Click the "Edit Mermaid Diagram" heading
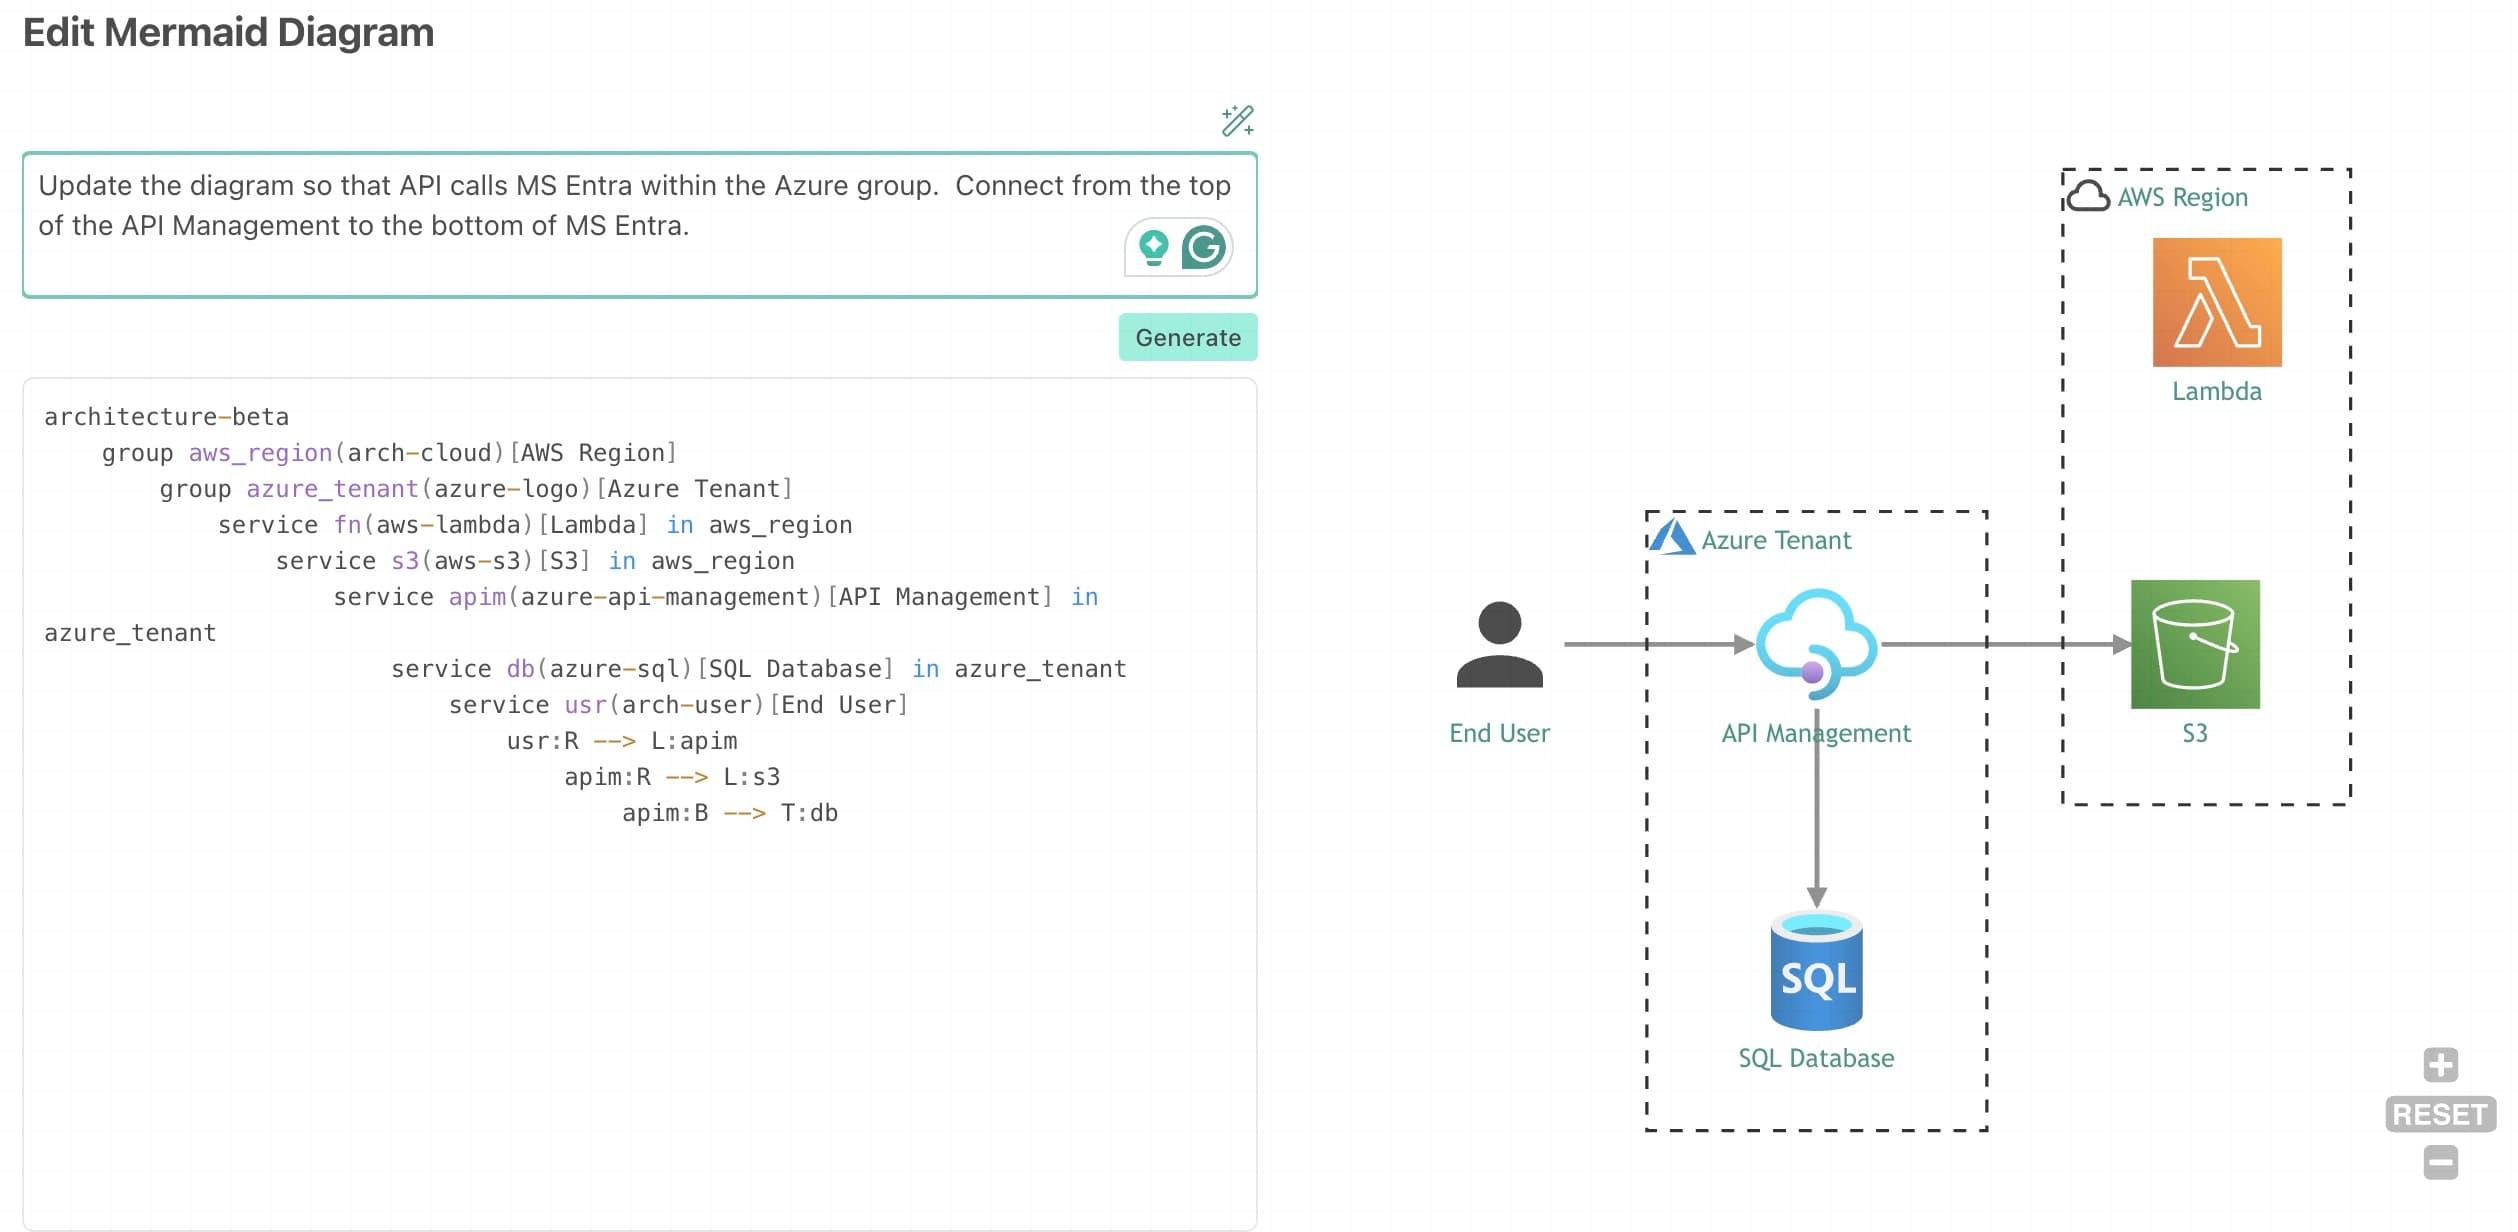Screen dimensions: 2518x1232 [x=228, y=32]
